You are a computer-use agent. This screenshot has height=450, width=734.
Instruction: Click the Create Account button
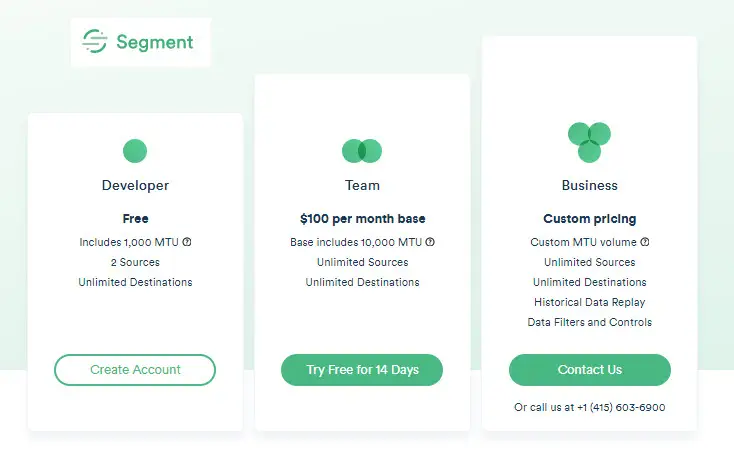[x=135, y=370]
